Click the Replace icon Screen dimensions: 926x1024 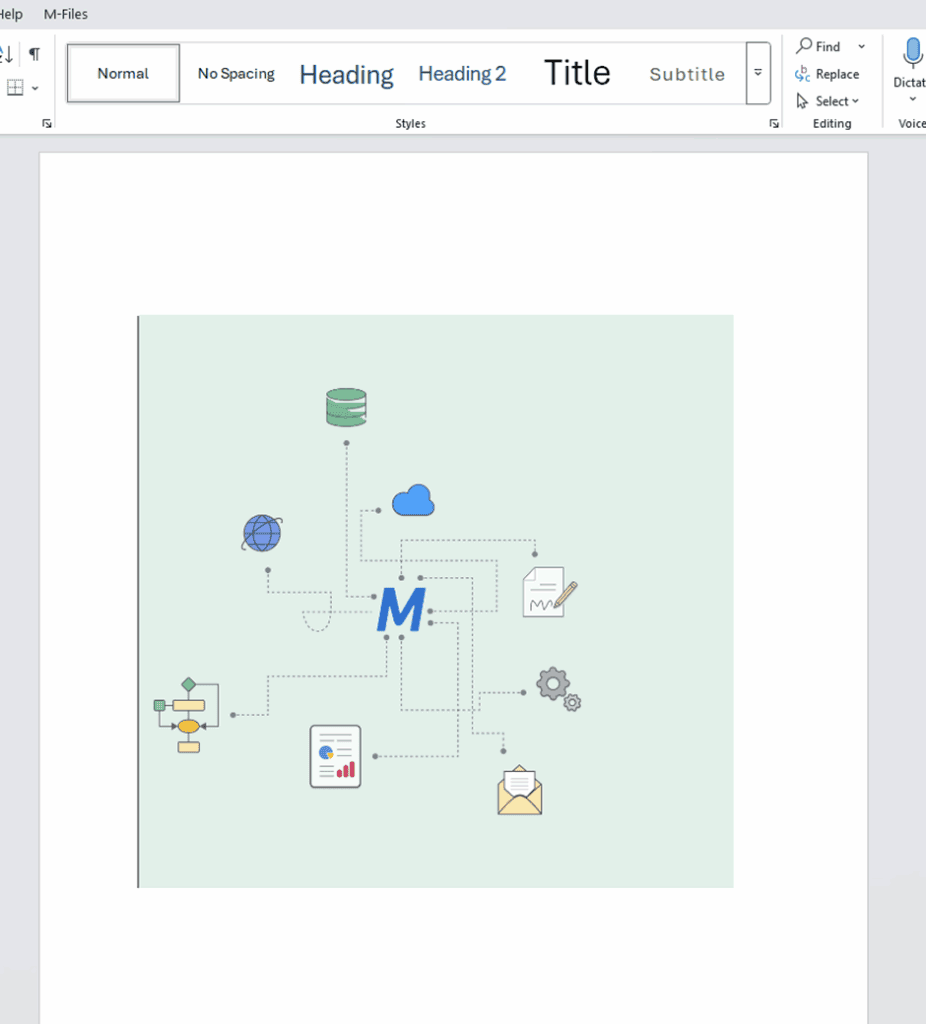(803, 74)
